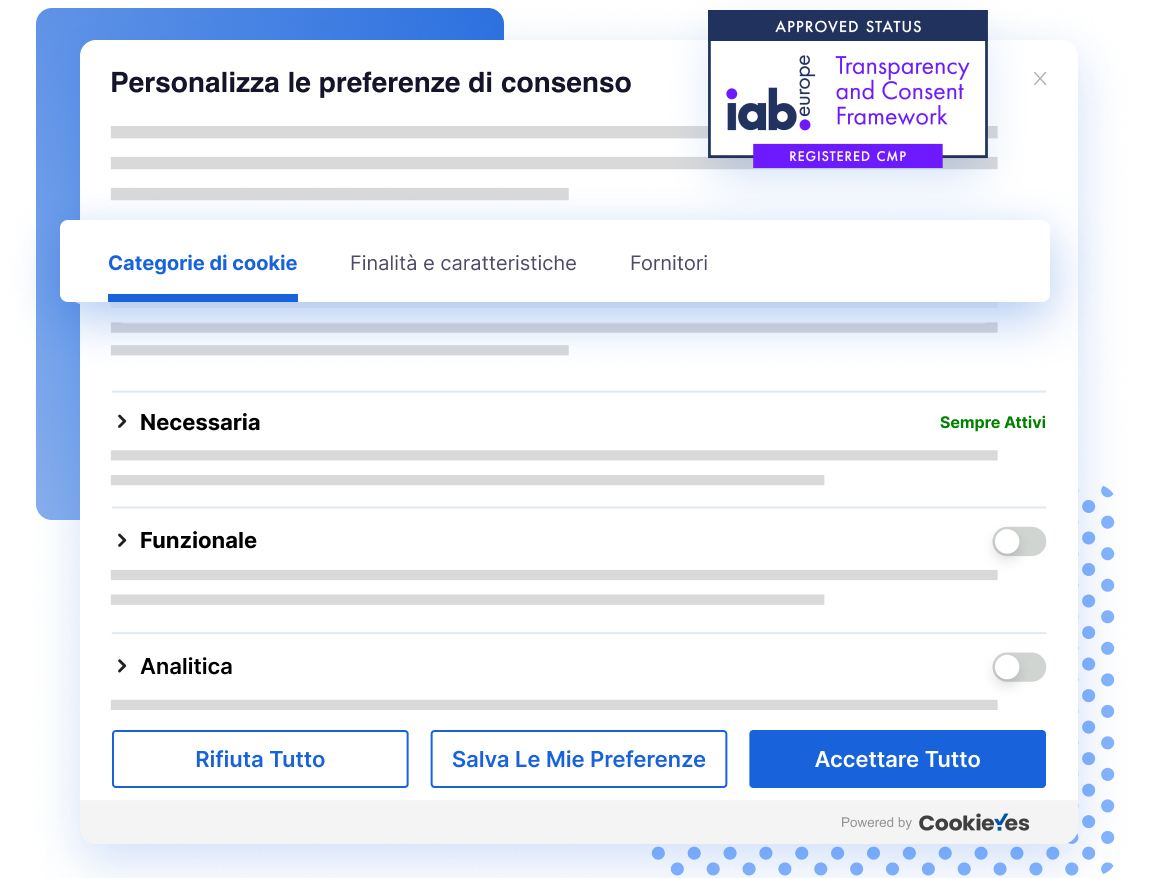Viewport: 1152px width, 878px height.
Task: Click the chevron beside Analitica
Action: [123, 666]
